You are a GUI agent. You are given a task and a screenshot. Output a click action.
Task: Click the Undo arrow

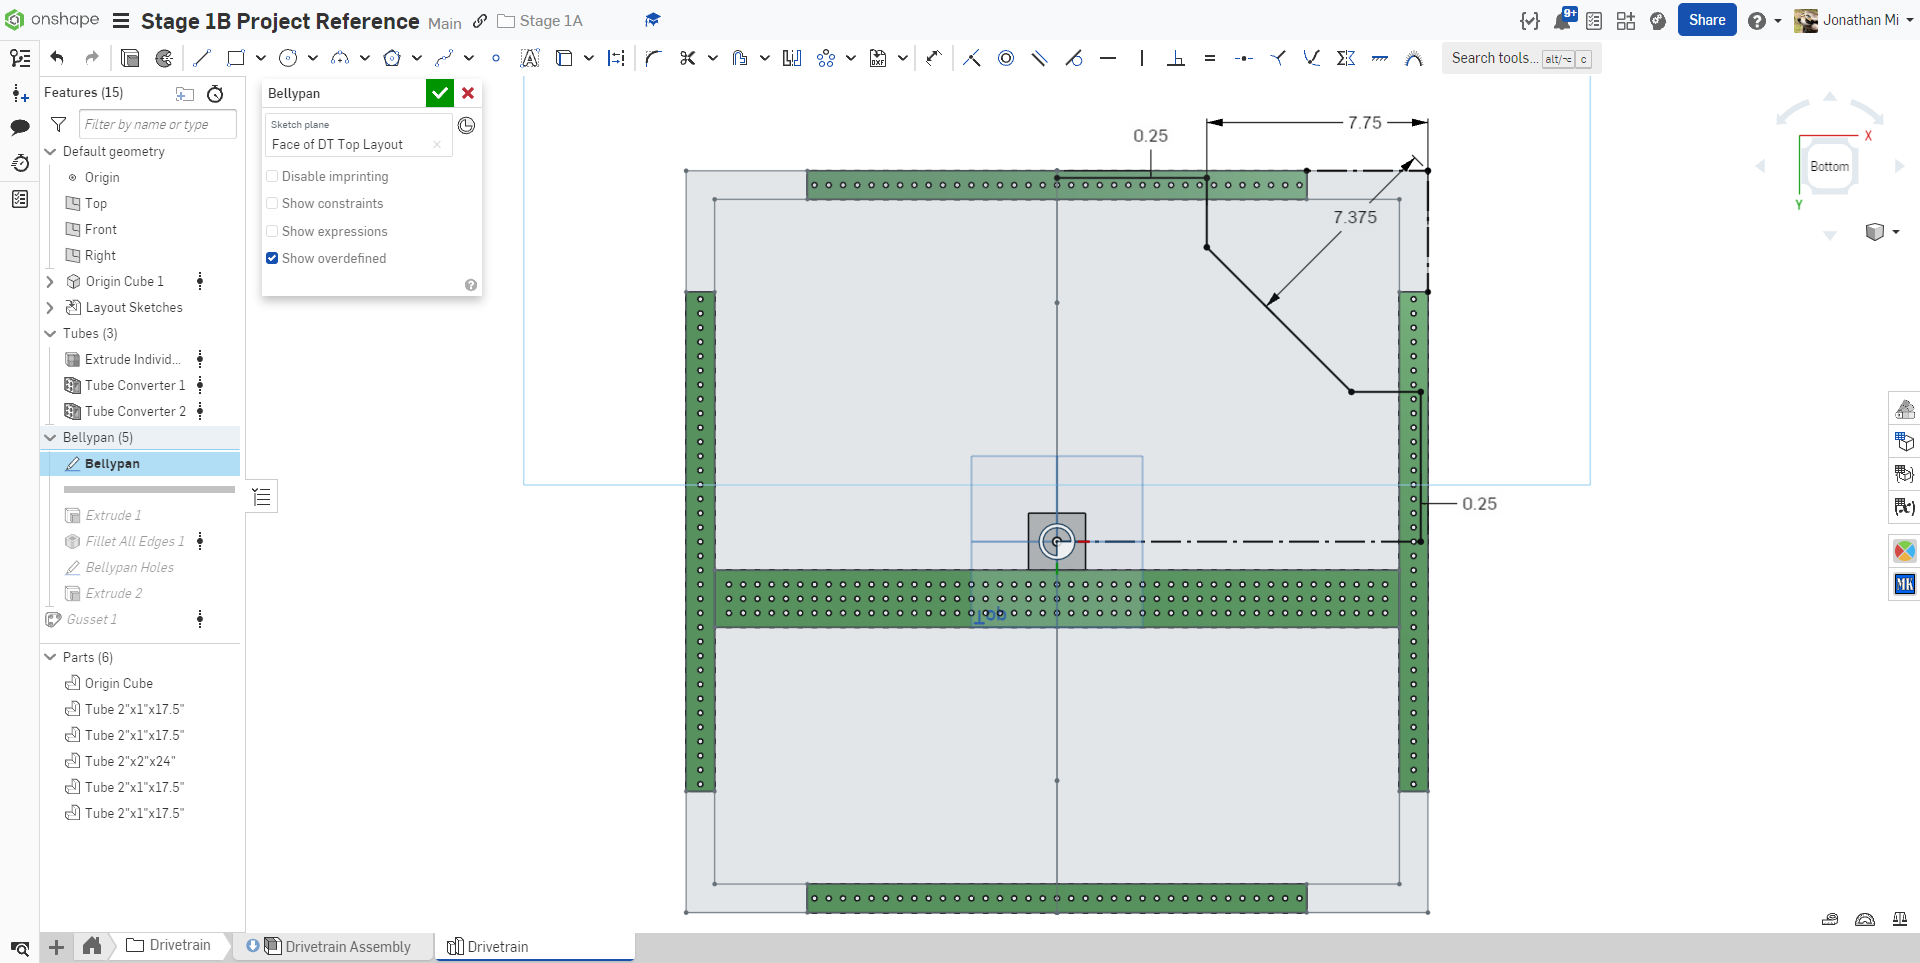(x=57, y=58)
